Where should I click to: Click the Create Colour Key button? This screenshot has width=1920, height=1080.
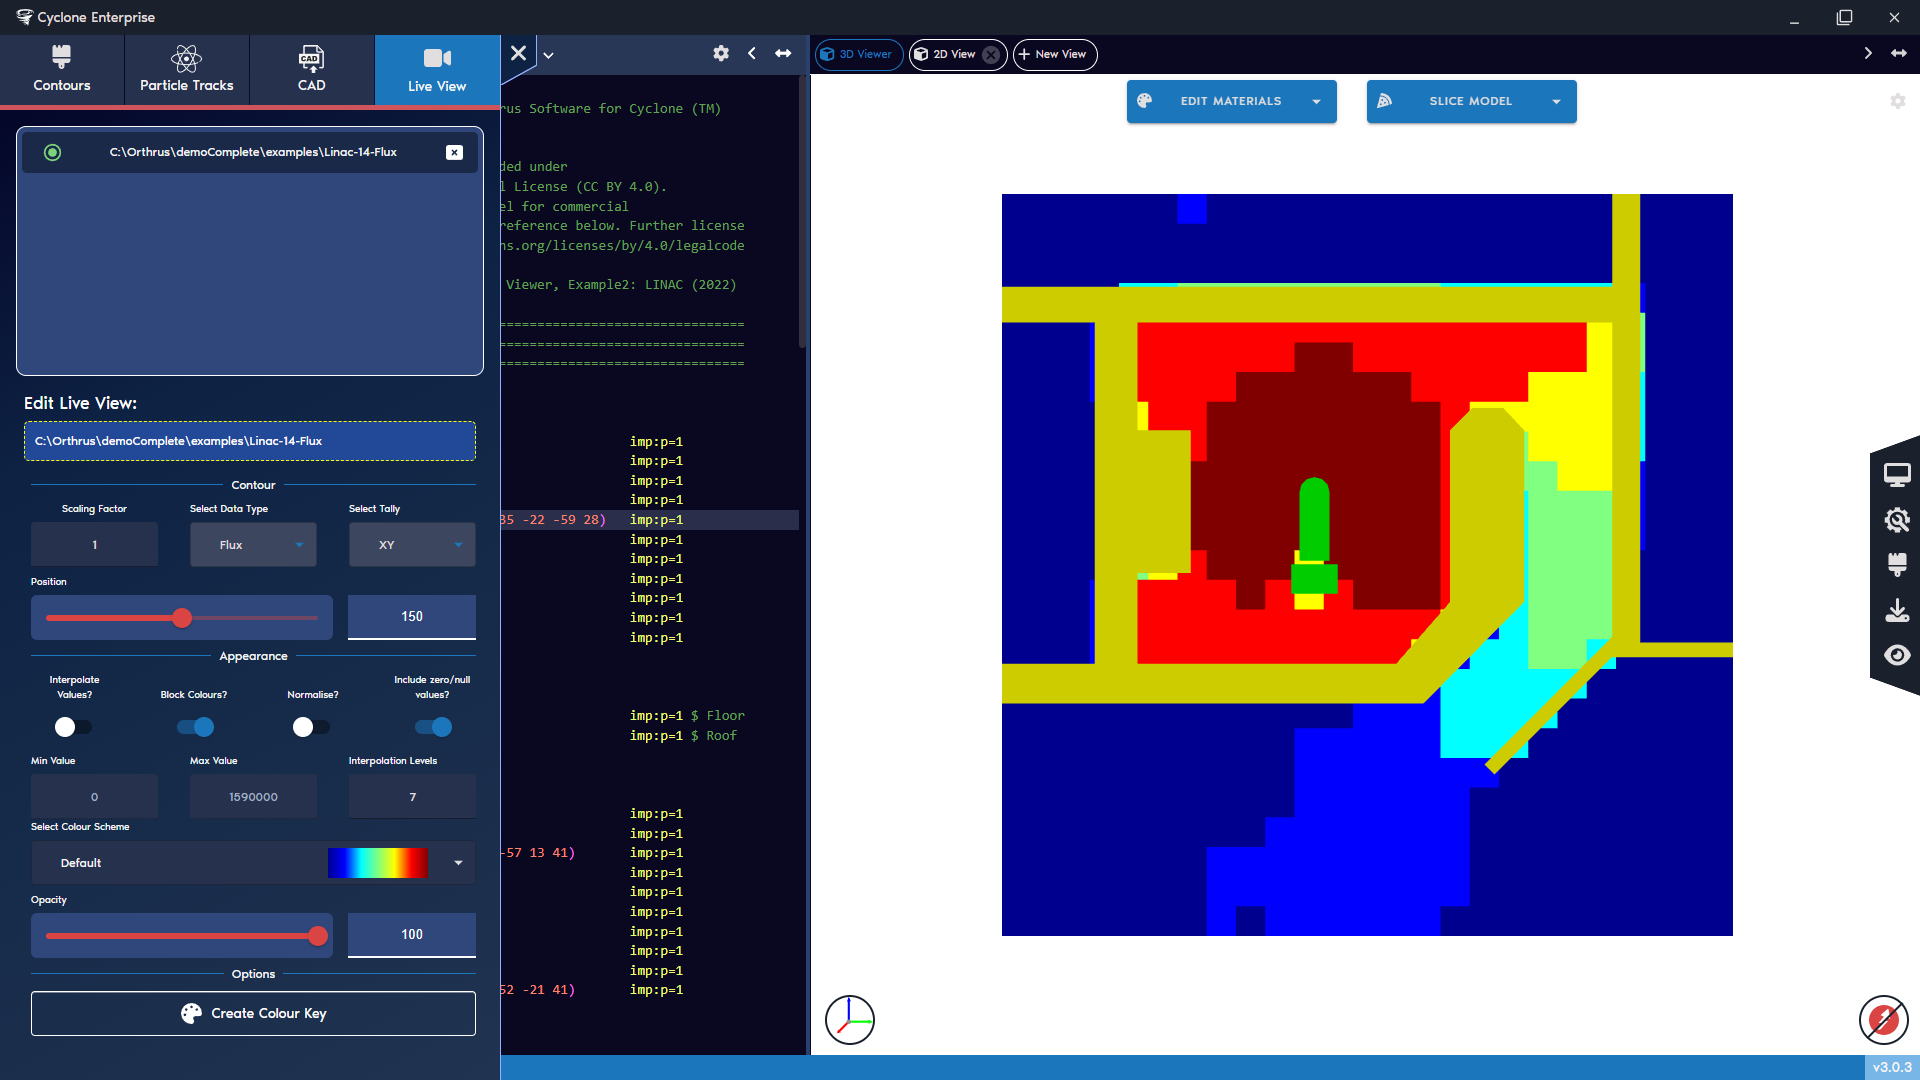click(x=253, y=1013)
